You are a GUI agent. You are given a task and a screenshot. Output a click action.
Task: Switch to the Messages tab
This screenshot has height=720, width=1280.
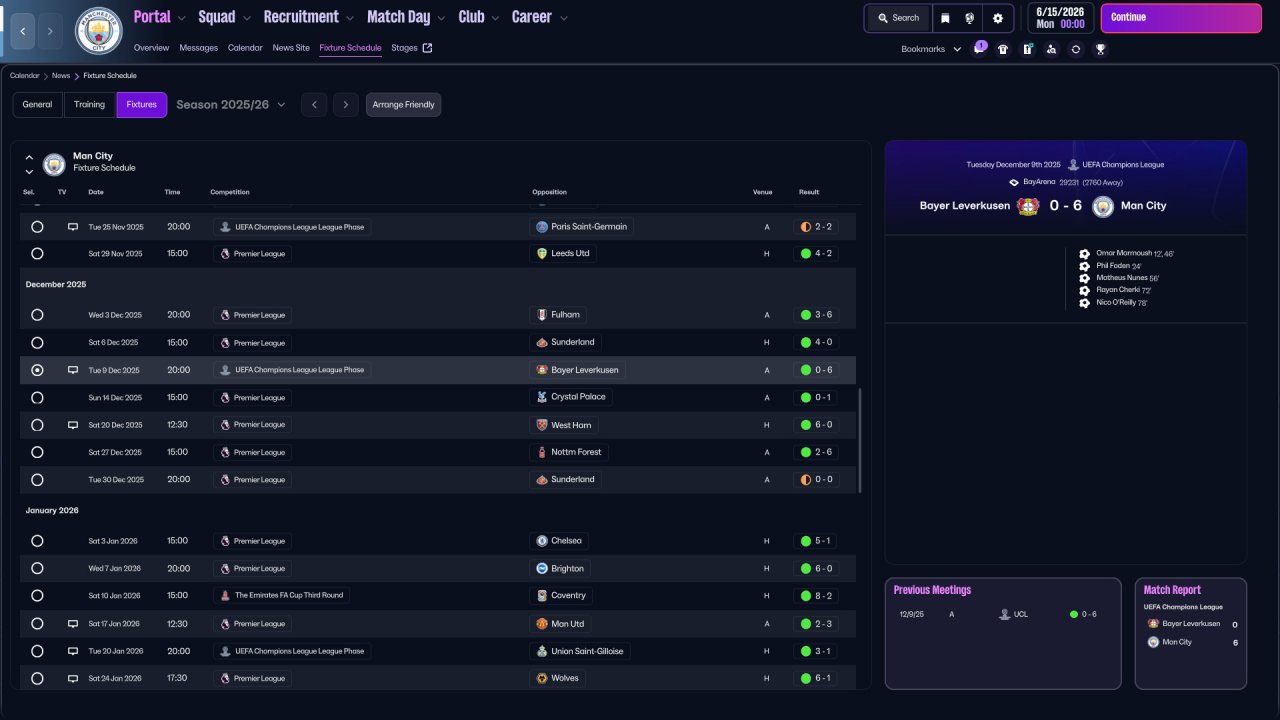click(x=199, y=48)
